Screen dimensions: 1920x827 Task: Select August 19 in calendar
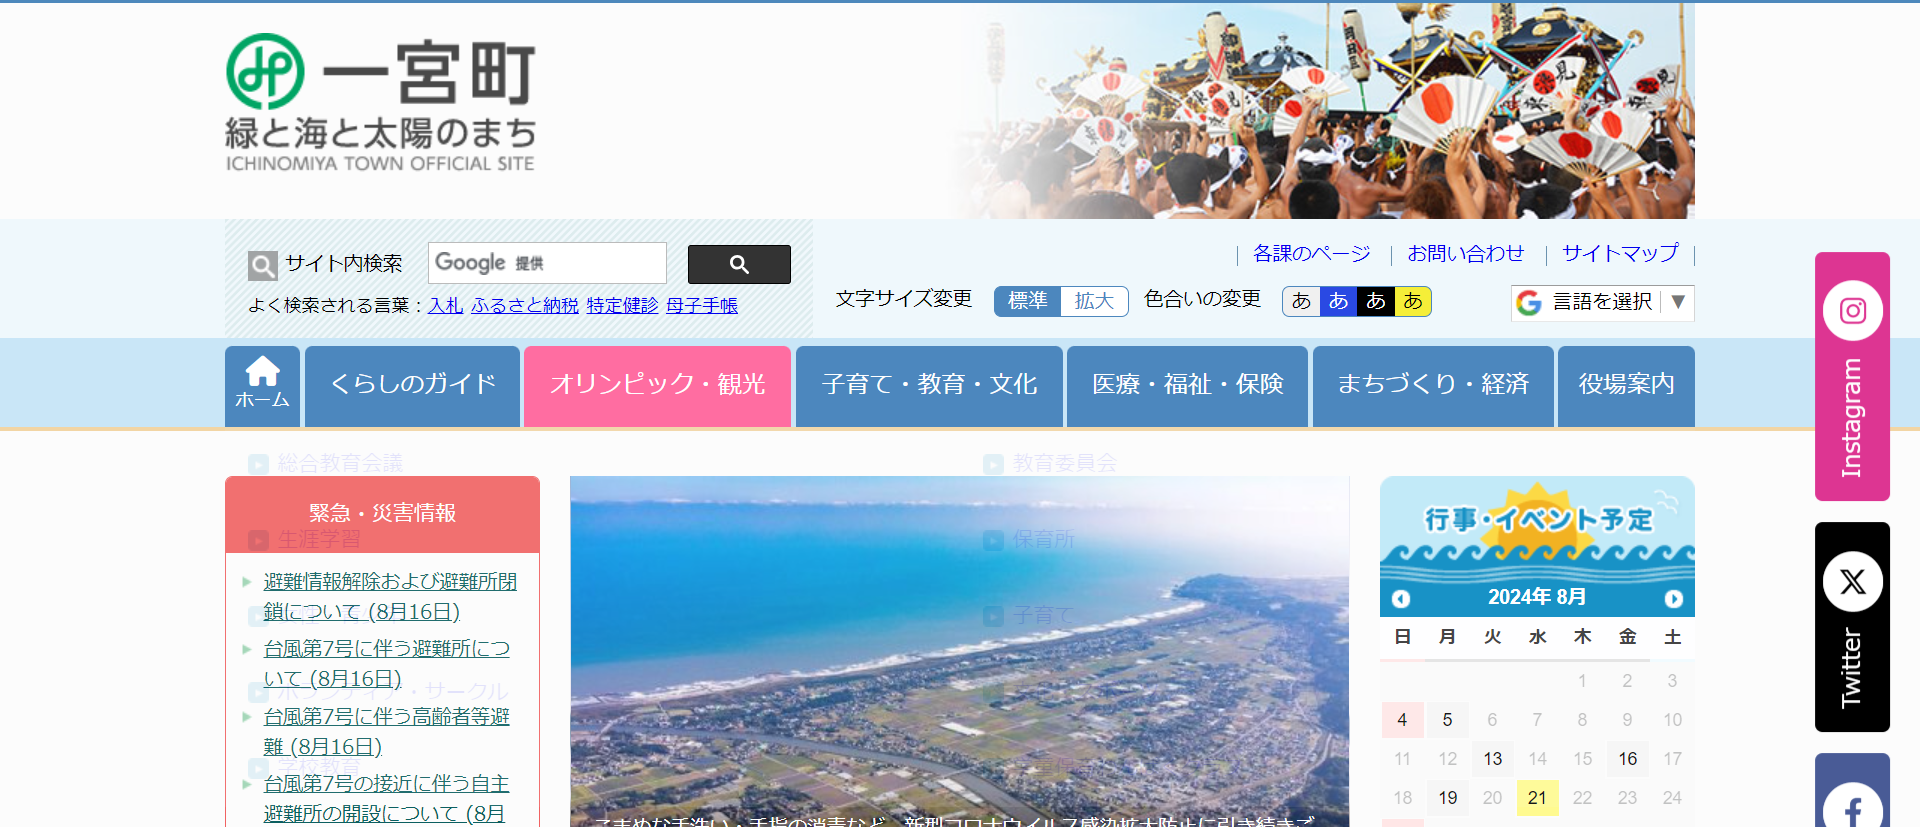[x=1447, y=798]
